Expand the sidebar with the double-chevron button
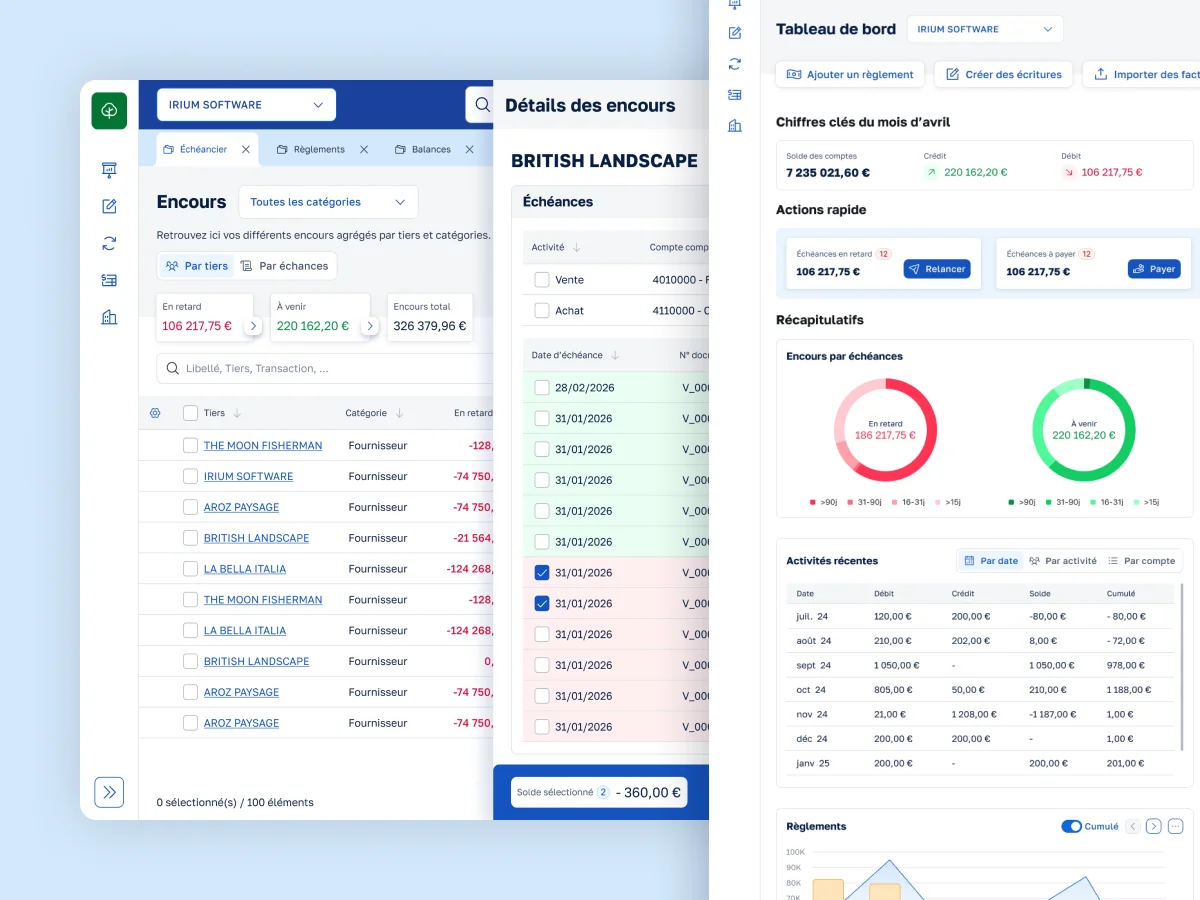 pos(109,792)
